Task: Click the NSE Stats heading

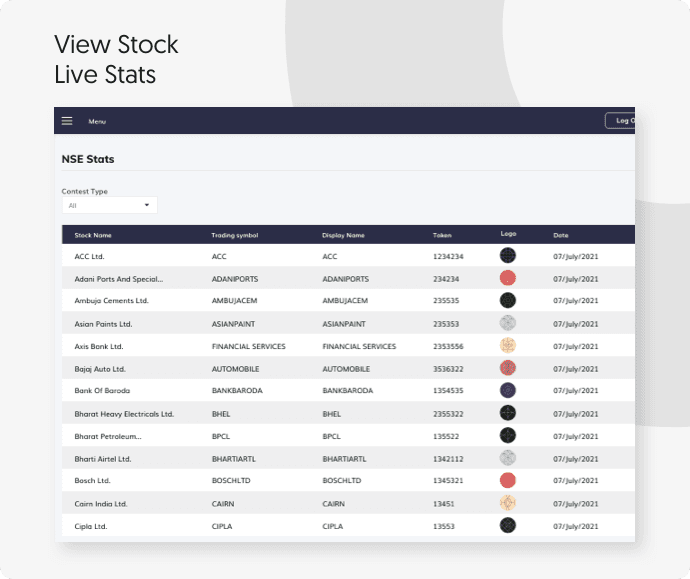Action: 88,159
